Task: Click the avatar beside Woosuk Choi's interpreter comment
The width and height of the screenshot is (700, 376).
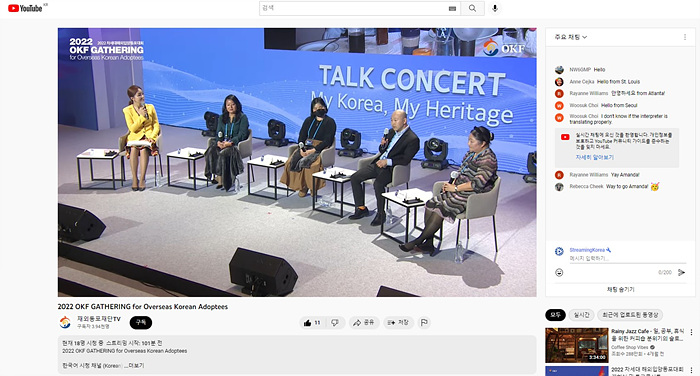Action: [559, 117]
